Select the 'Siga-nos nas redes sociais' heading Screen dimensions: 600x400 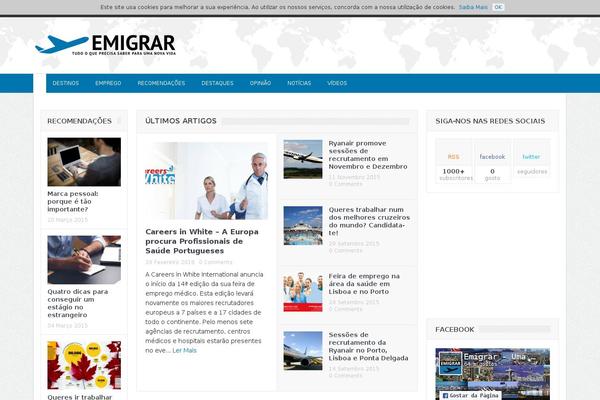pos(490,121)
